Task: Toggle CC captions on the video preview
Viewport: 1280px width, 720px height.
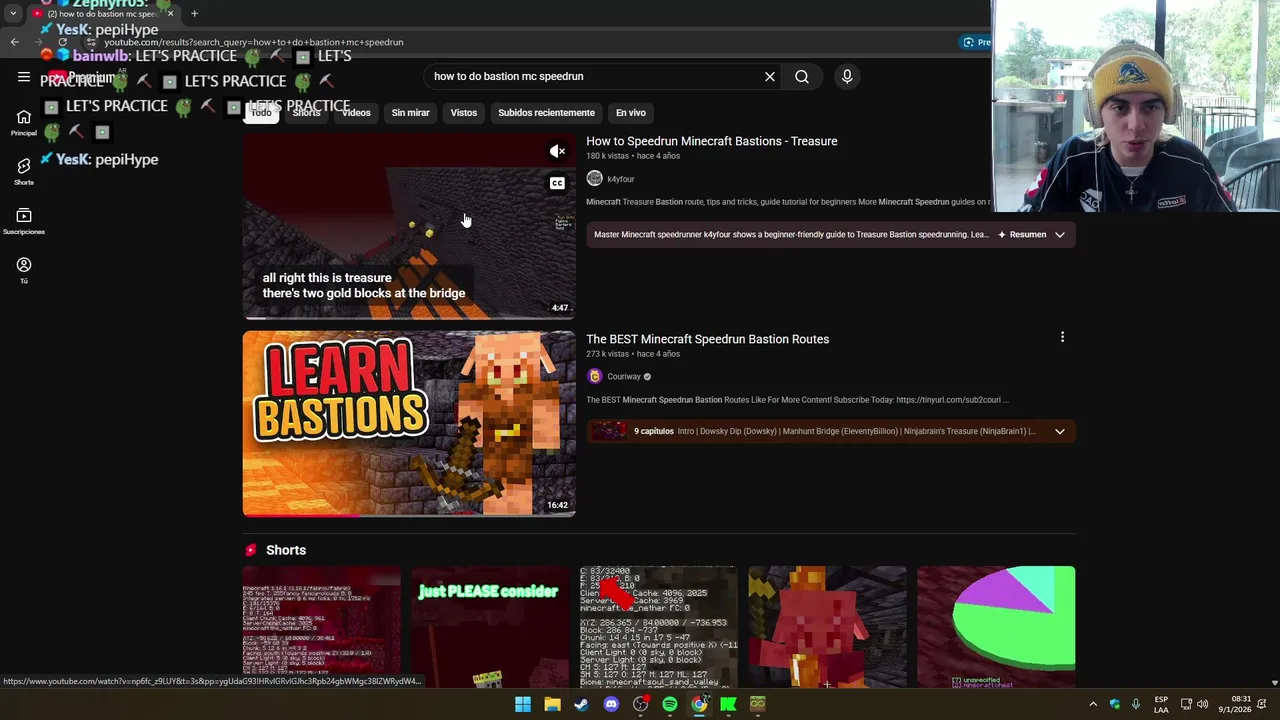Action: tap(557, 183)
